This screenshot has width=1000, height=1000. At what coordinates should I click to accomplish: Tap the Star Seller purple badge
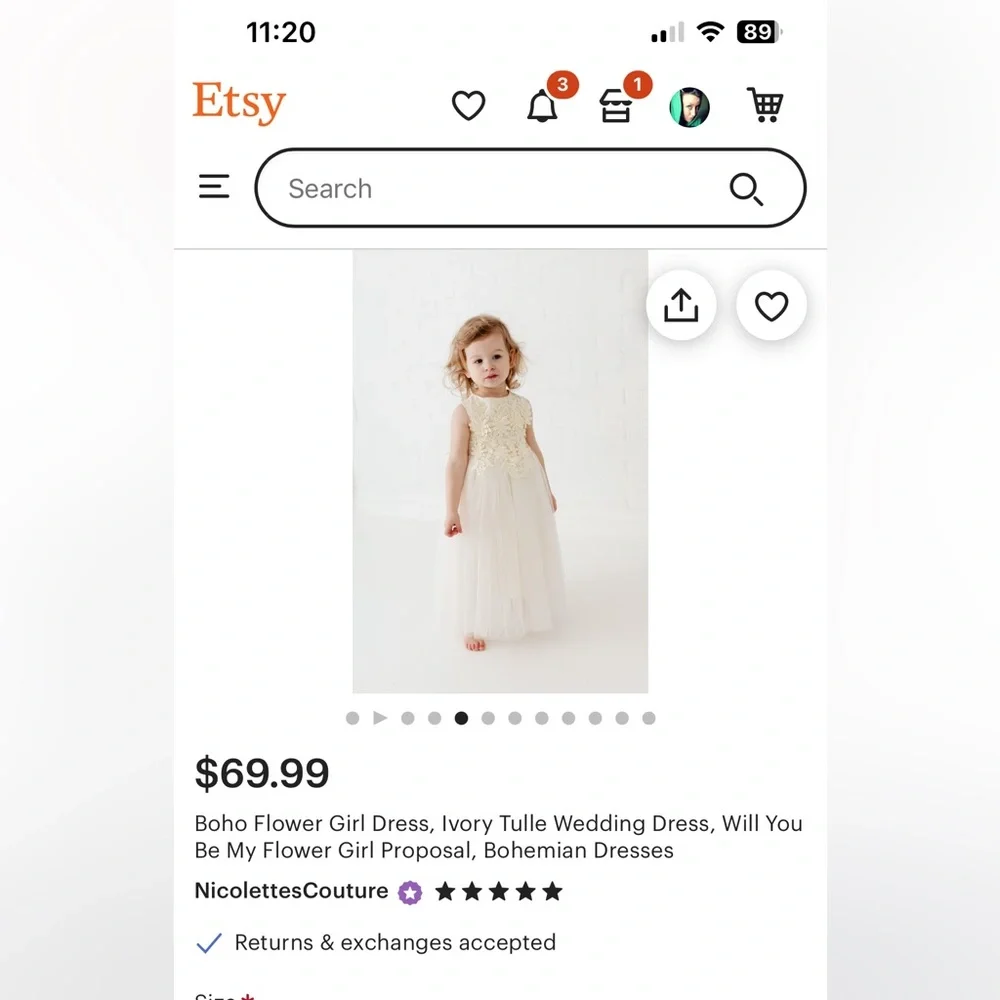(x=410, y=892)
